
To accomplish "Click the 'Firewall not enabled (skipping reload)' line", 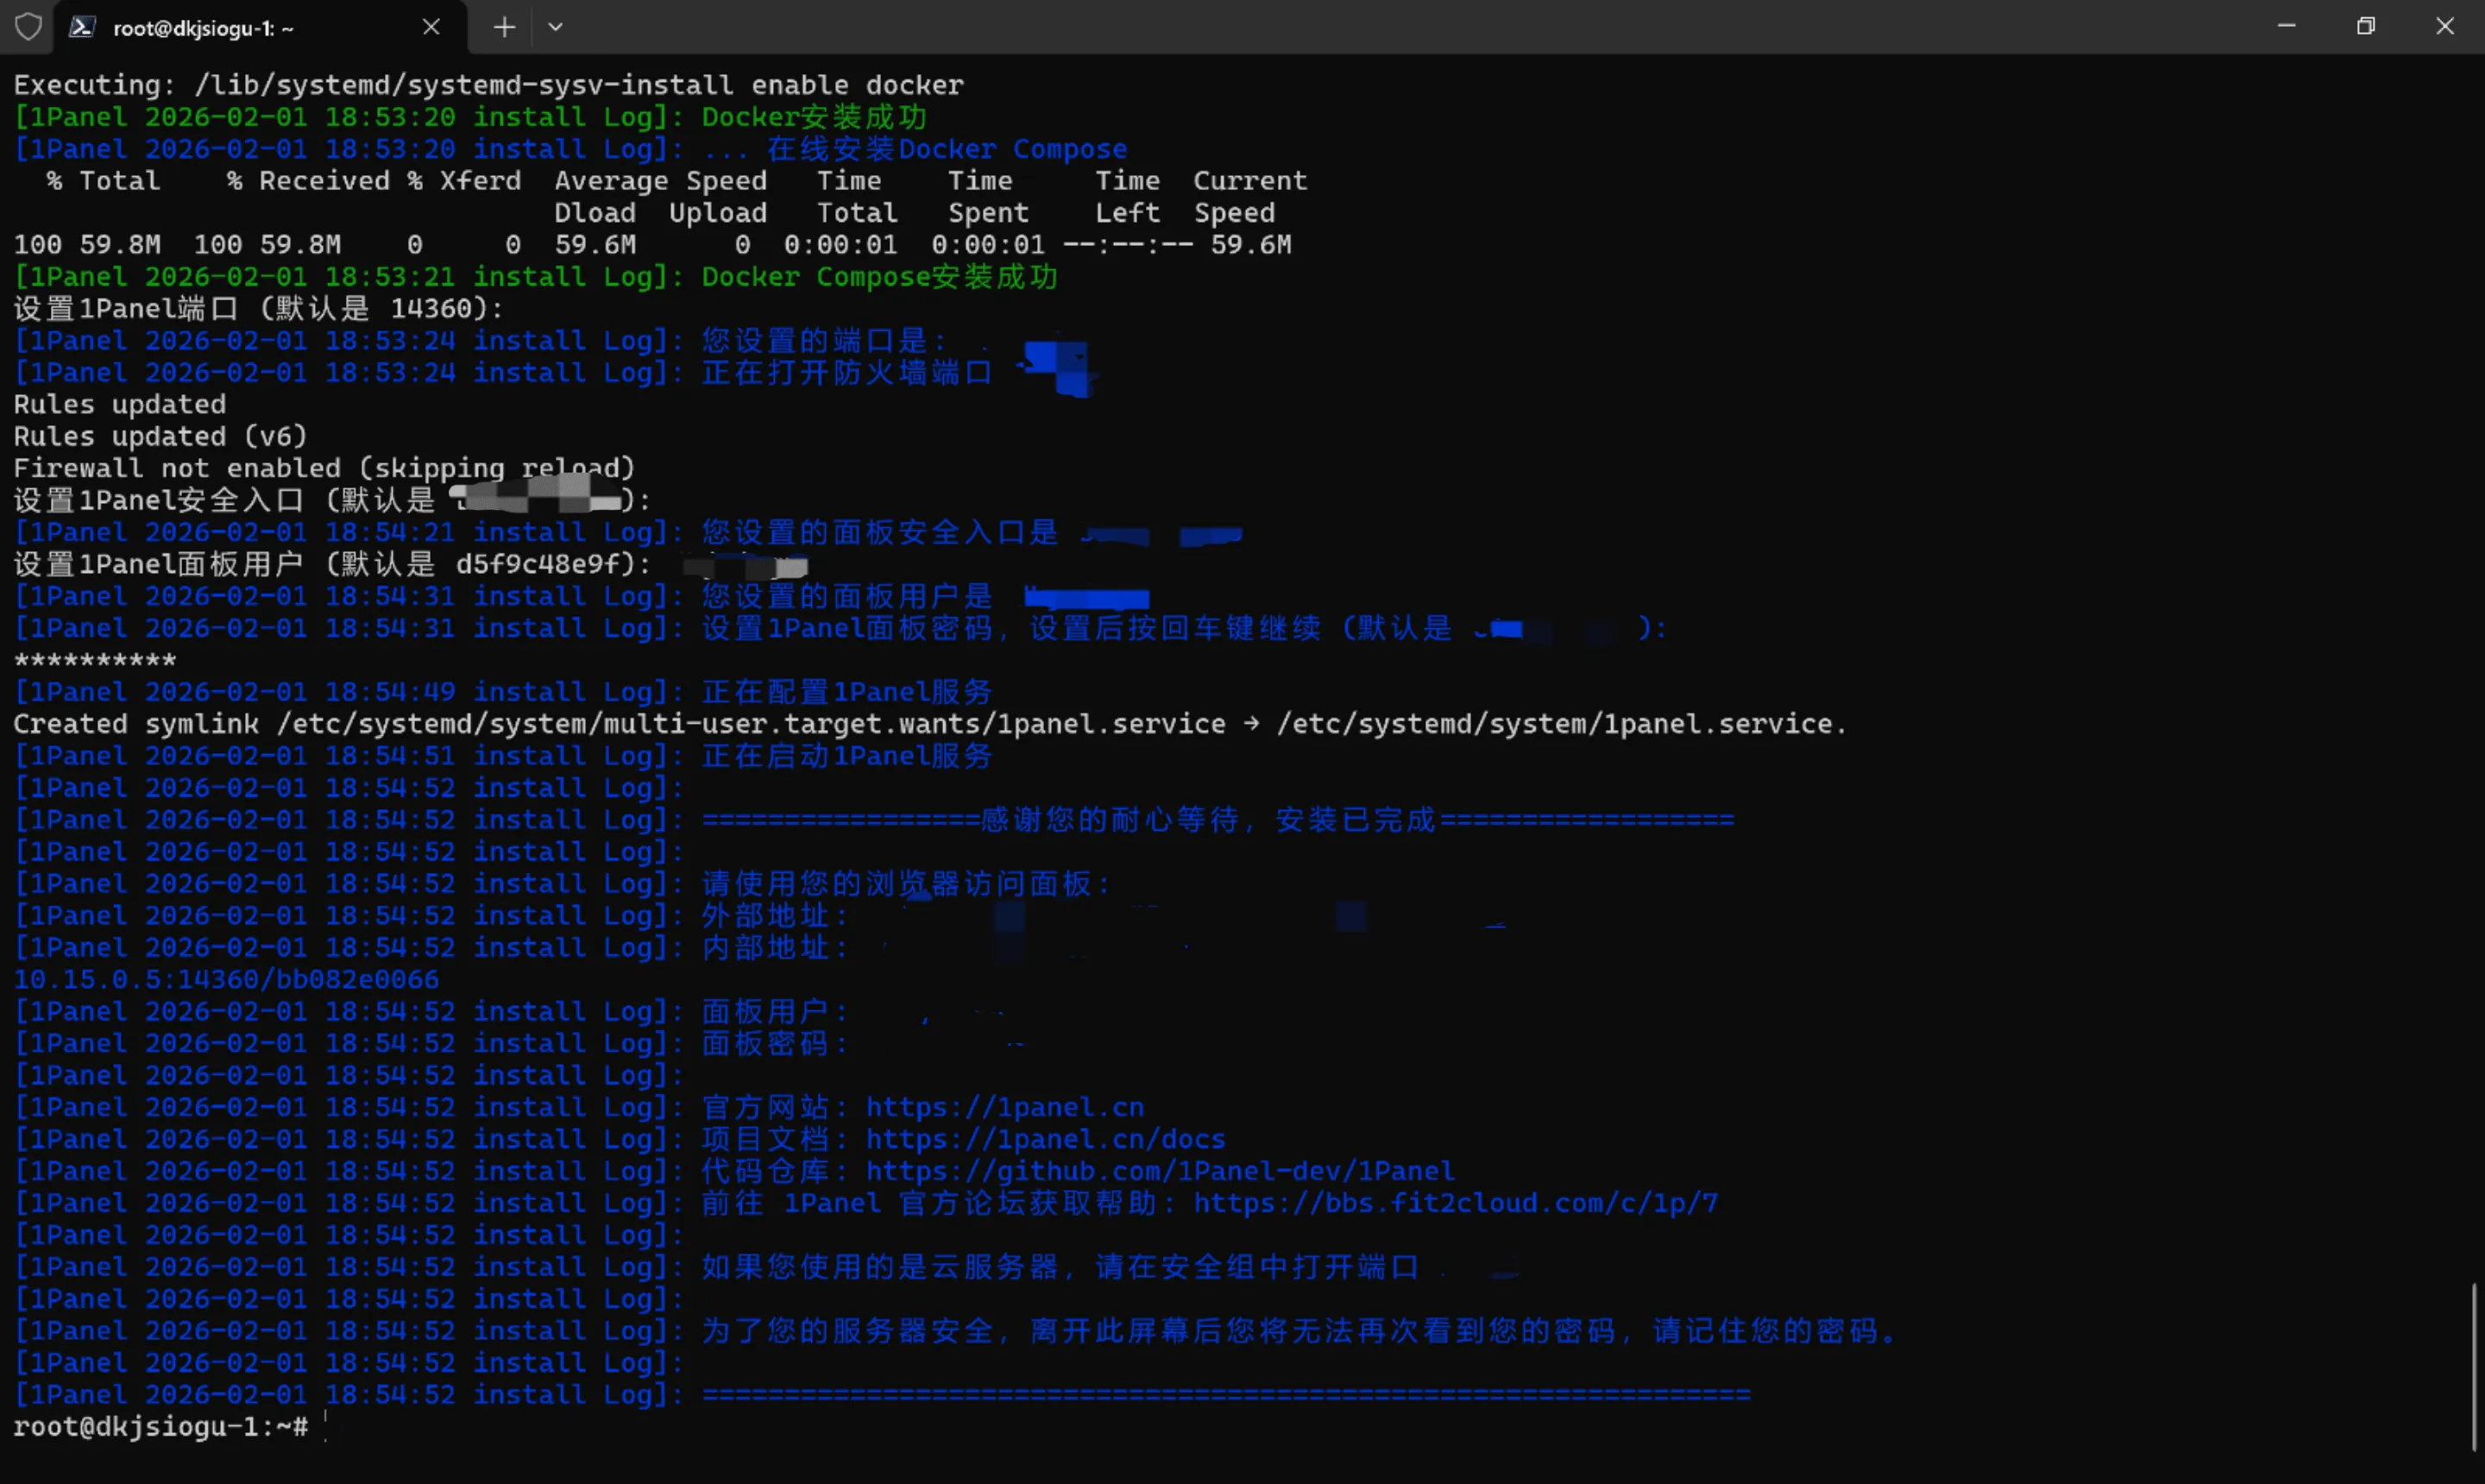I will point(324,468).
